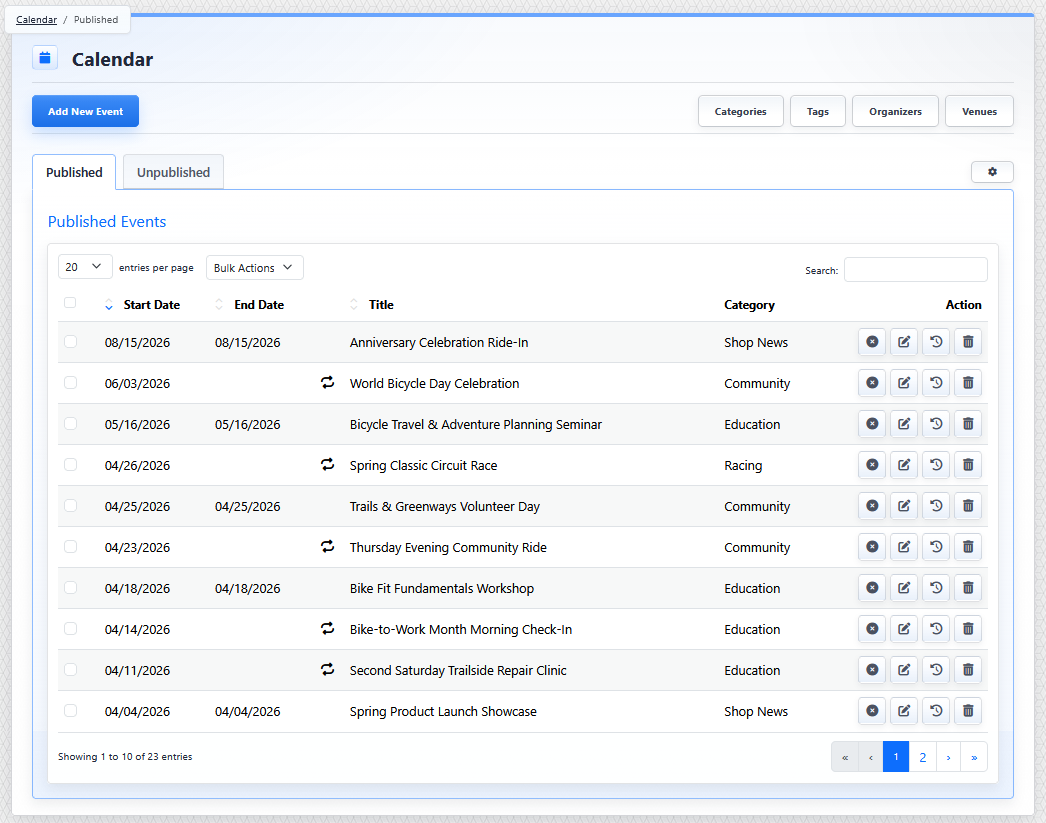Check Trails & Greenways Volunteer Day row
The width and height of the screenshot is (1046, 823).
70,506
